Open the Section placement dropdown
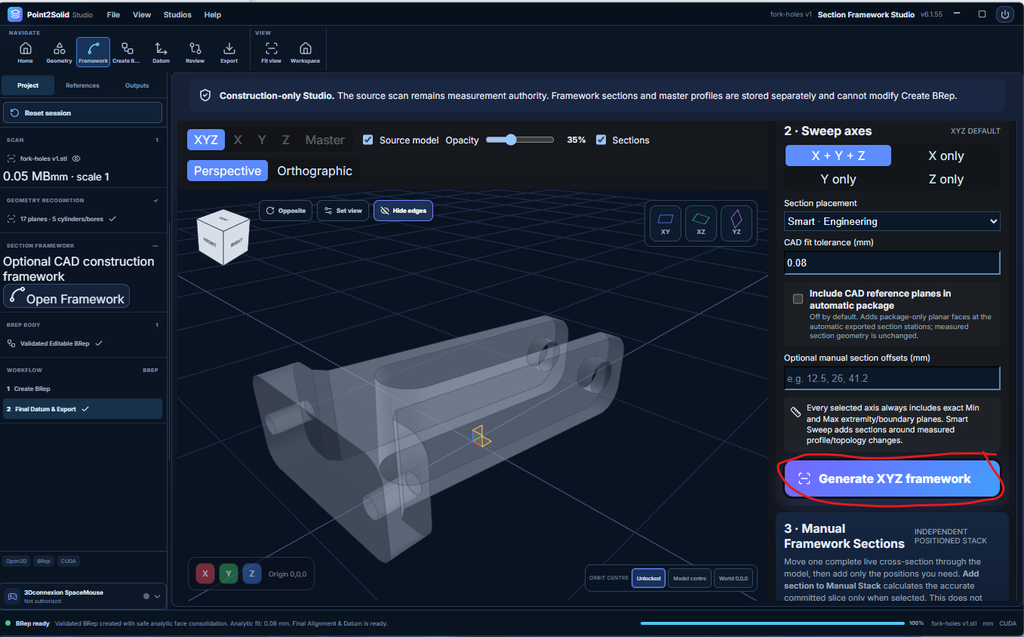 (891, 221)
